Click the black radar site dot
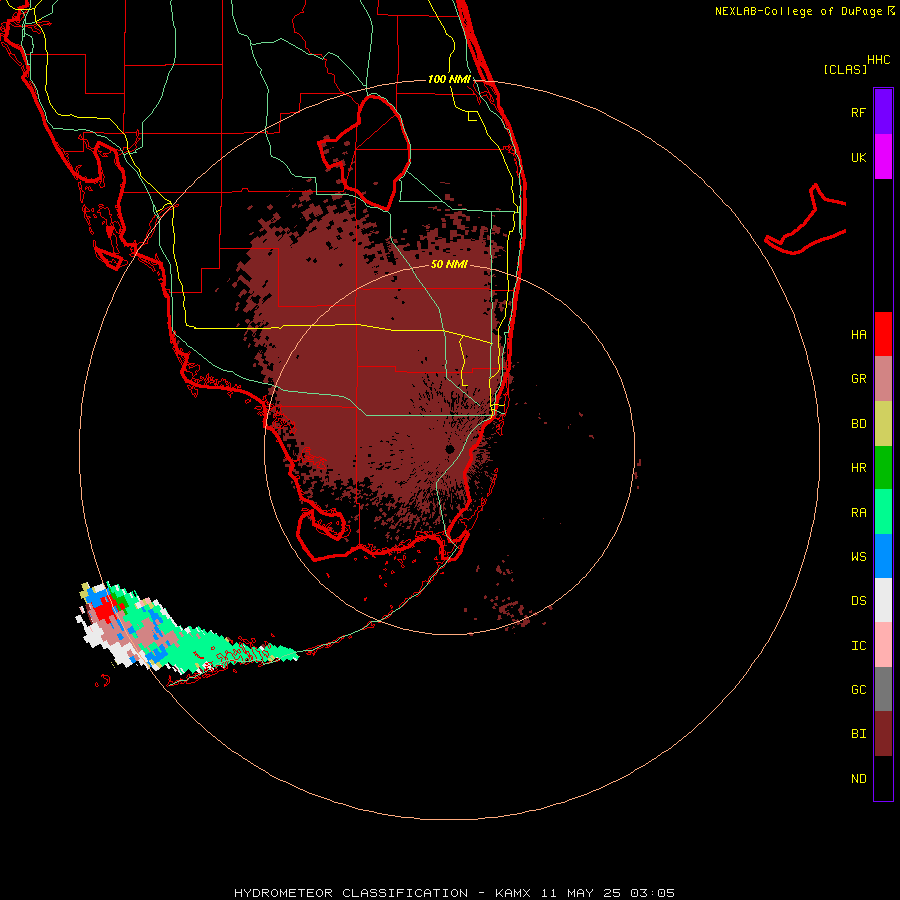The height and width of the screenshot is (900, 900). pyautogui.click(x=449, y=449)
